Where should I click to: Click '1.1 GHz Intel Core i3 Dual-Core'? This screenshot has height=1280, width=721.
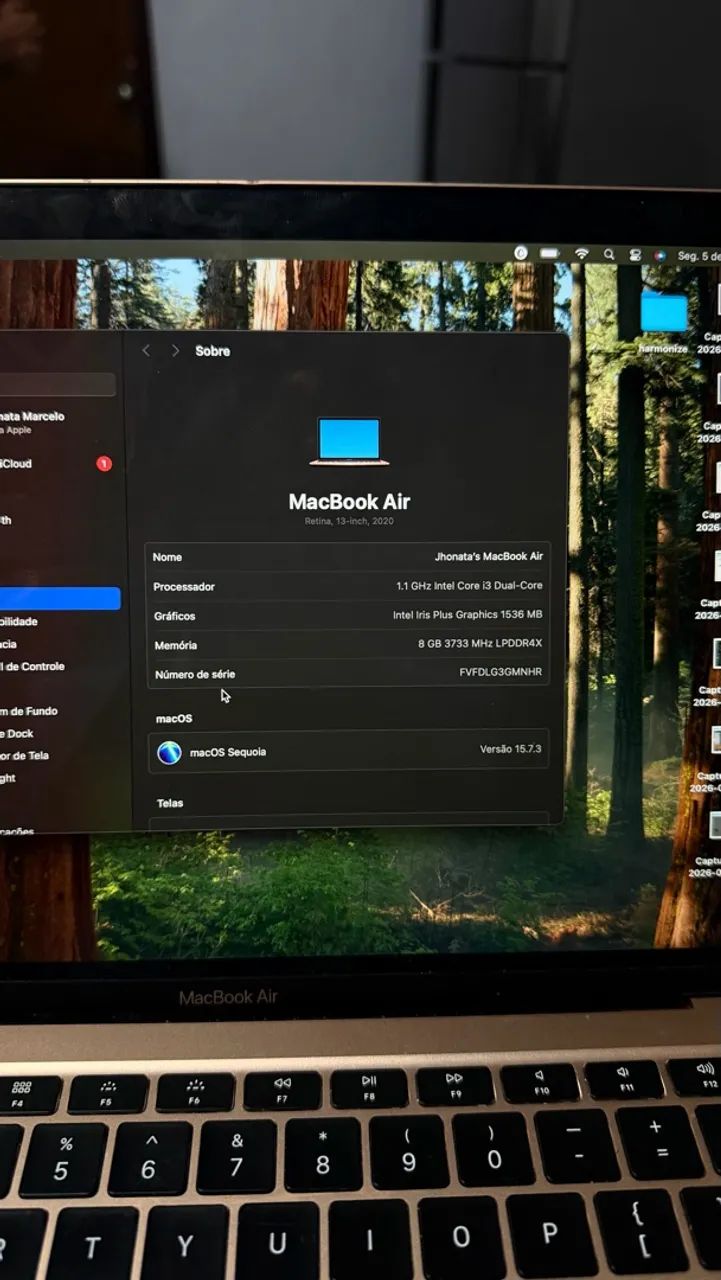(469, 586)
